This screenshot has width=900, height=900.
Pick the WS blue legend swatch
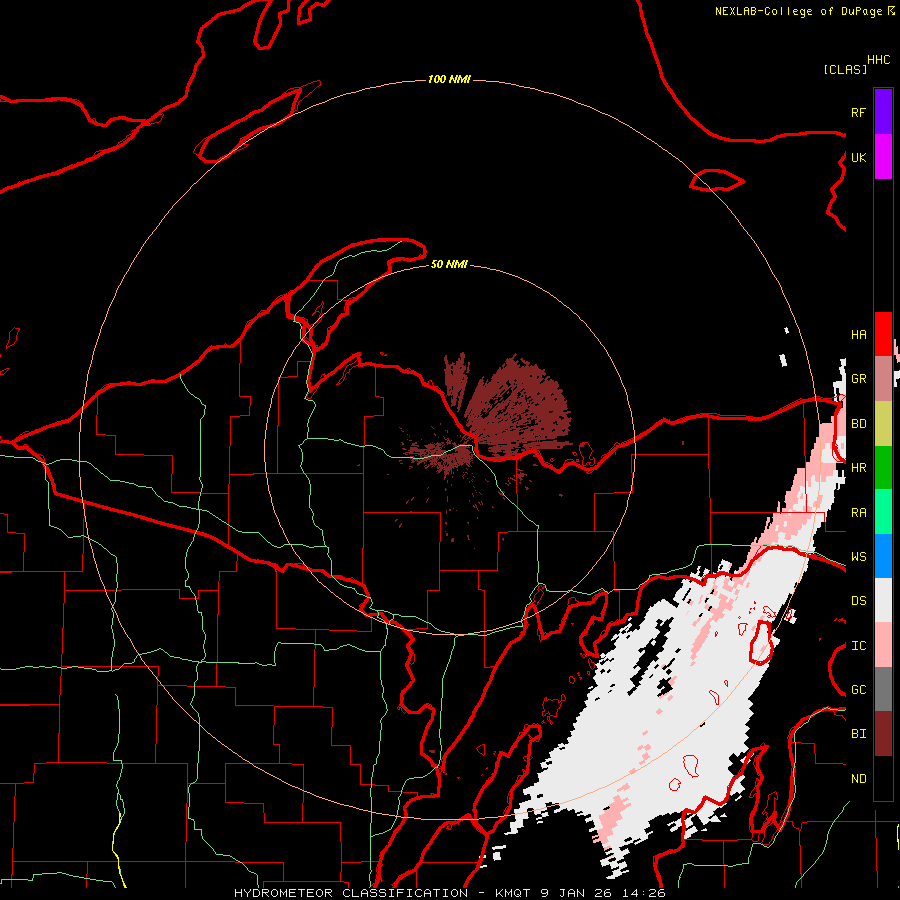click(883, 556)
